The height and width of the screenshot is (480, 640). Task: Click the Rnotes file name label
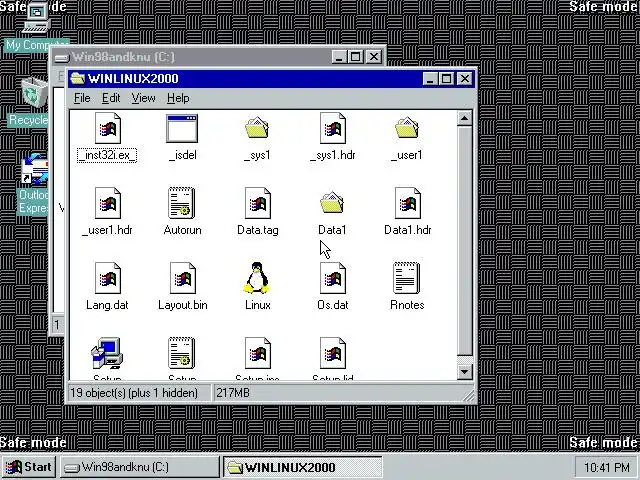tap(407, 305)
